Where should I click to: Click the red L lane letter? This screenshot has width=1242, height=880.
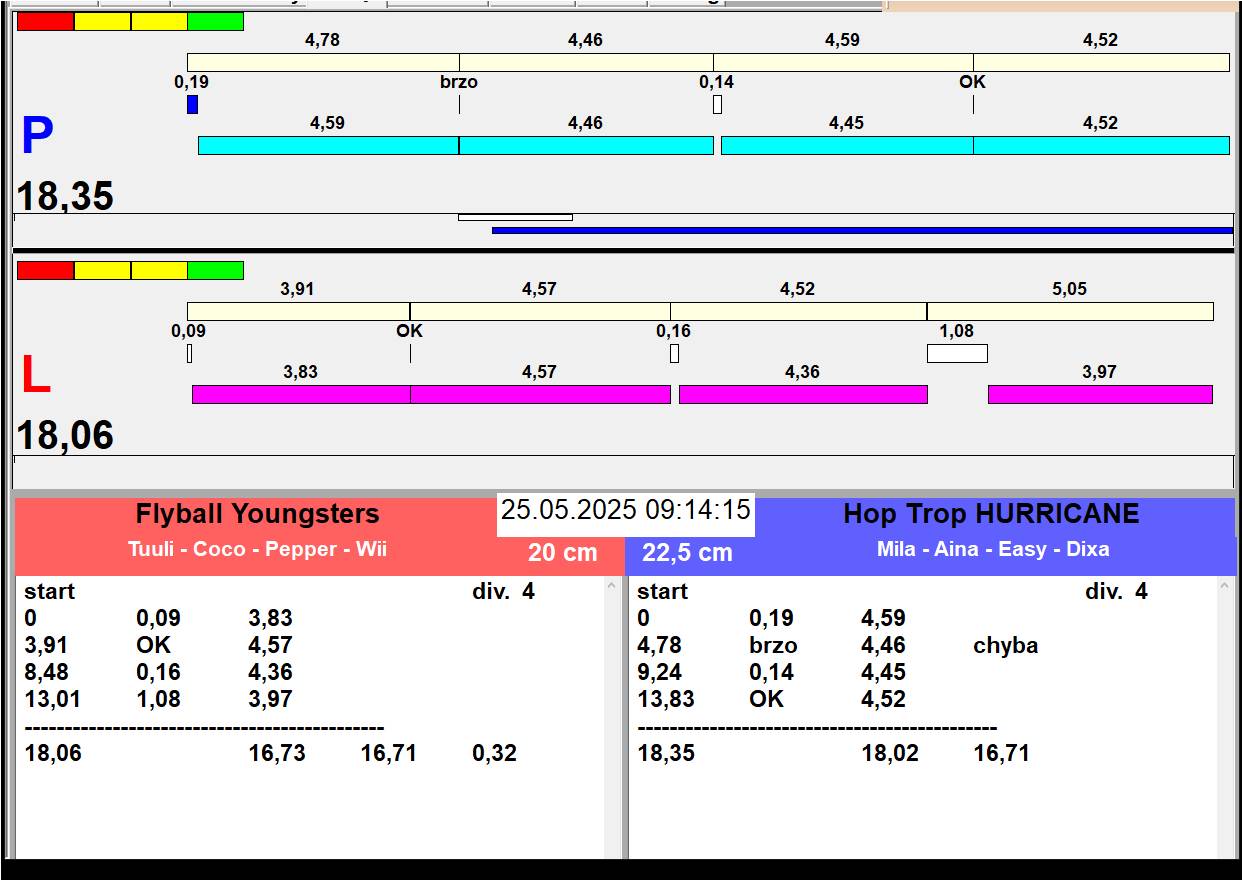(x=35, y=375)
